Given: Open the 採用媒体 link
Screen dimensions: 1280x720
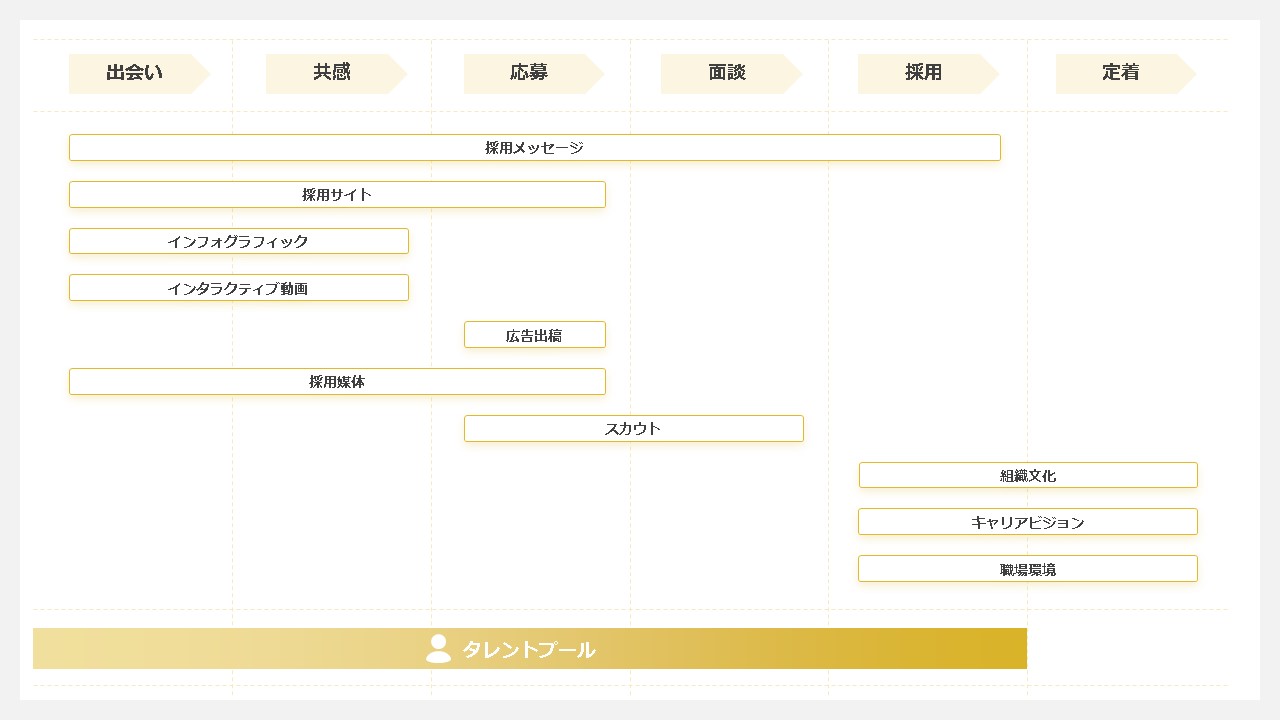Looking at the screenshot, I should [337, 381].
